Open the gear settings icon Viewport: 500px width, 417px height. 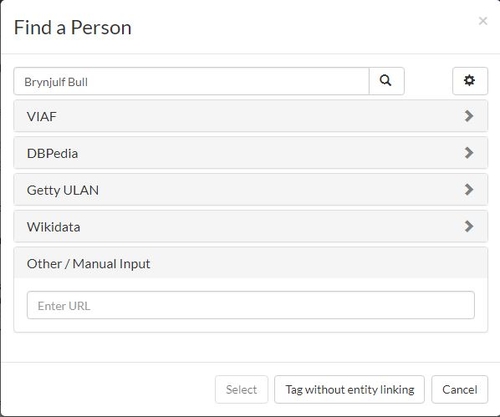click(x=470, y=81)
